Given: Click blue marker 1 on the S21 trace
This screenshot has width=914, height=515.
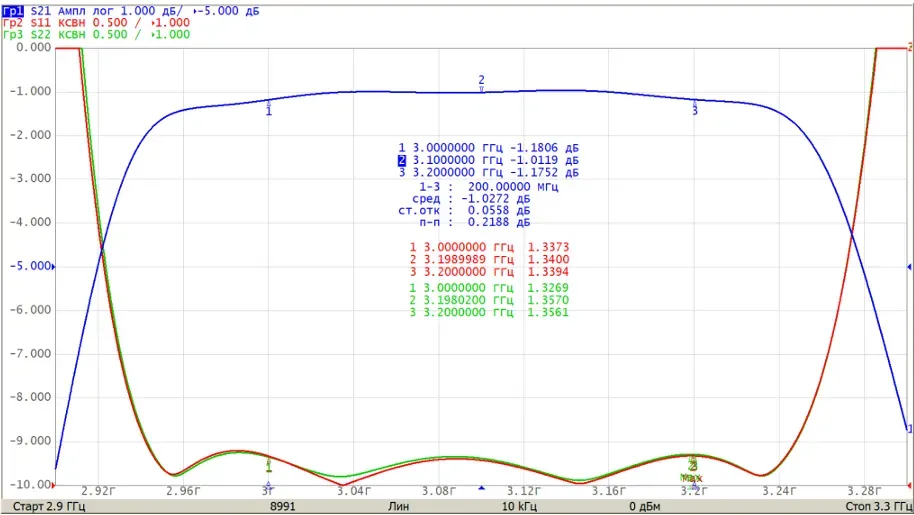Looking at the screenshot, I should [x=269, y=108].
